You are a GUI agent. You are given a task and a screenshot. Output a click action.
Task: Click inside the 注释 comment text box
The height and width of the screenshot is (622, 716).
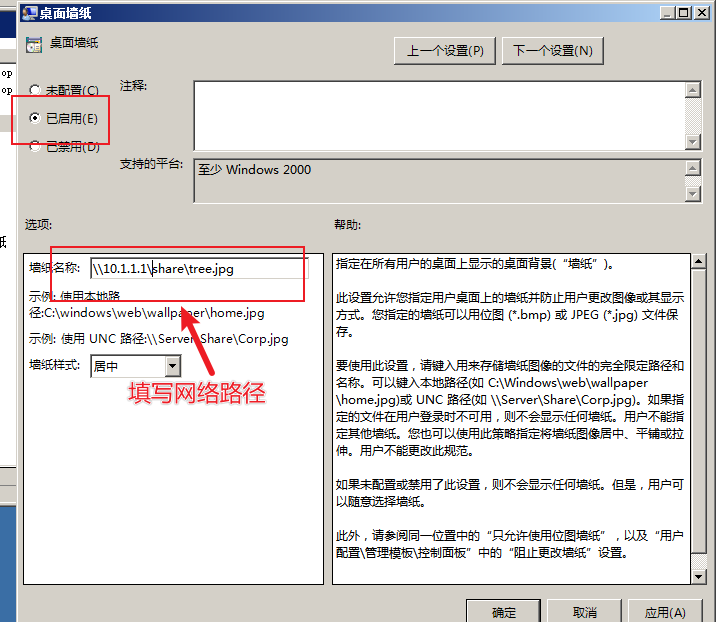point(439,116)
